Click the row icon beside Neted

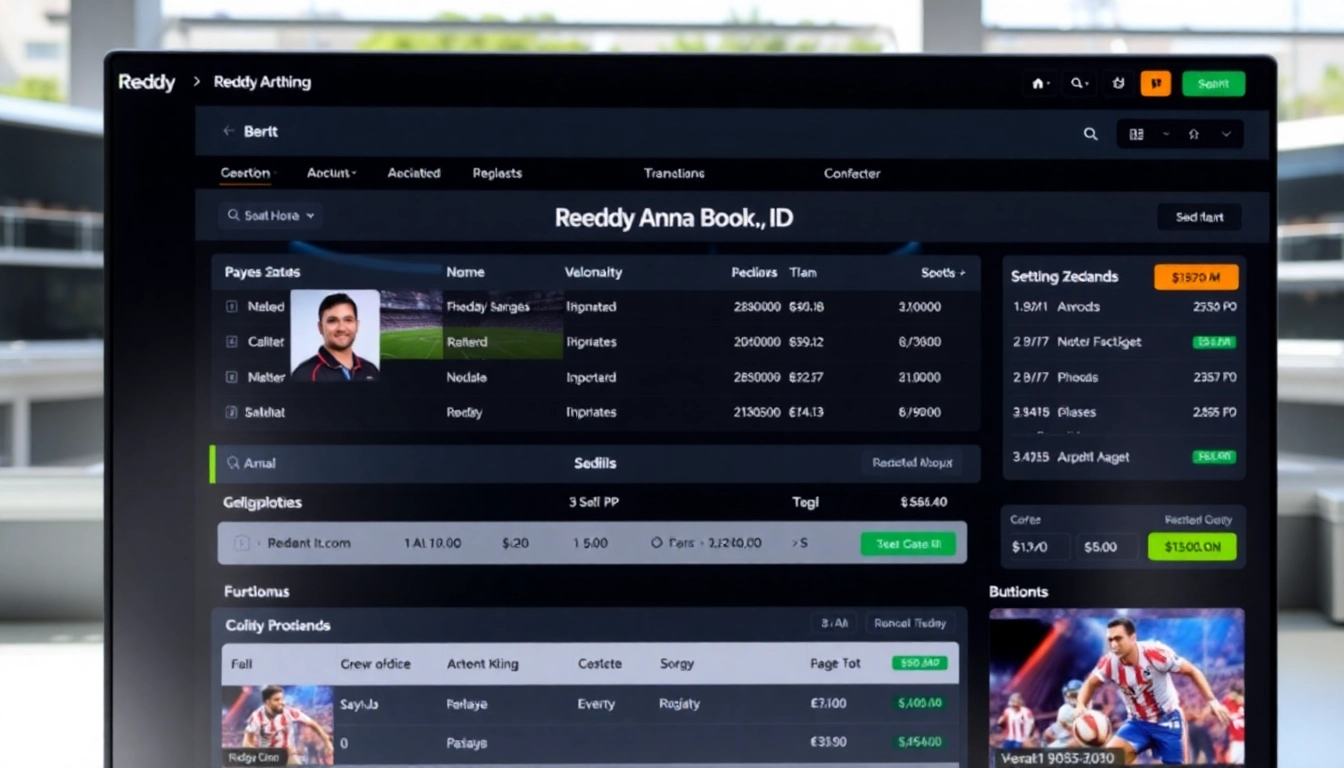(231, 307)
